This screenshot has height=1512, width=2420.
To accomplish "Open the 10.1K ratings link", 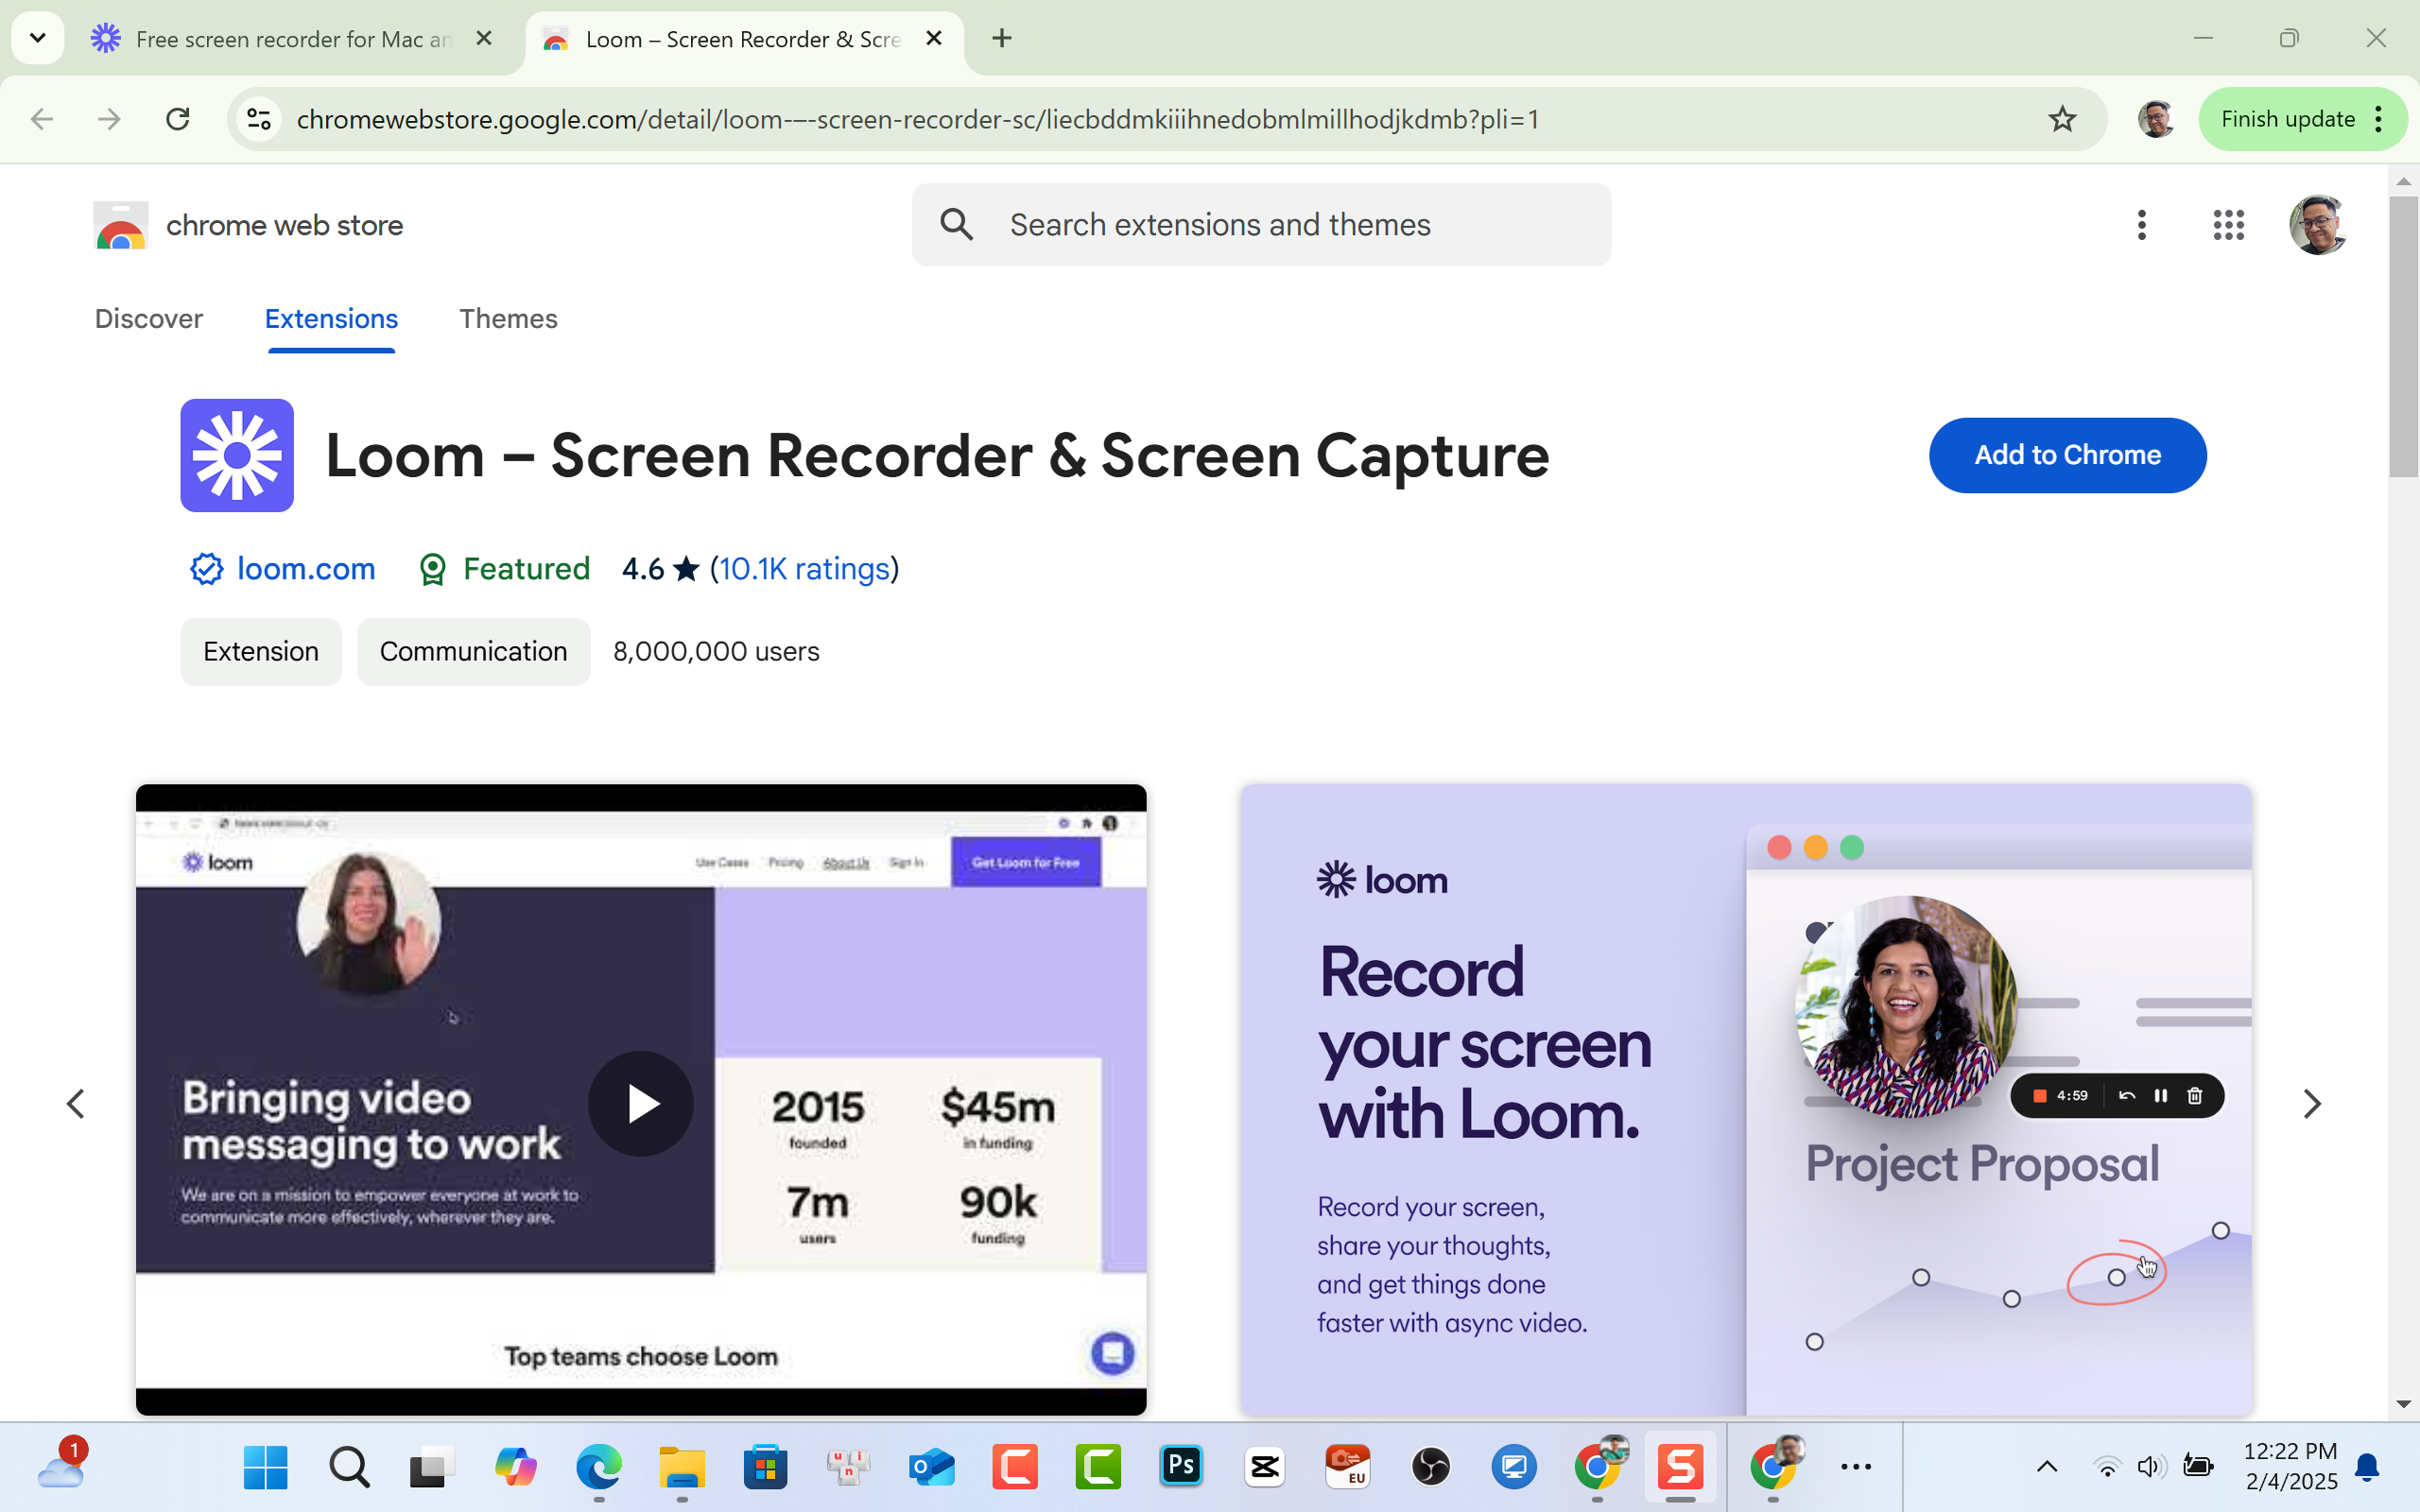I will 803,568.
